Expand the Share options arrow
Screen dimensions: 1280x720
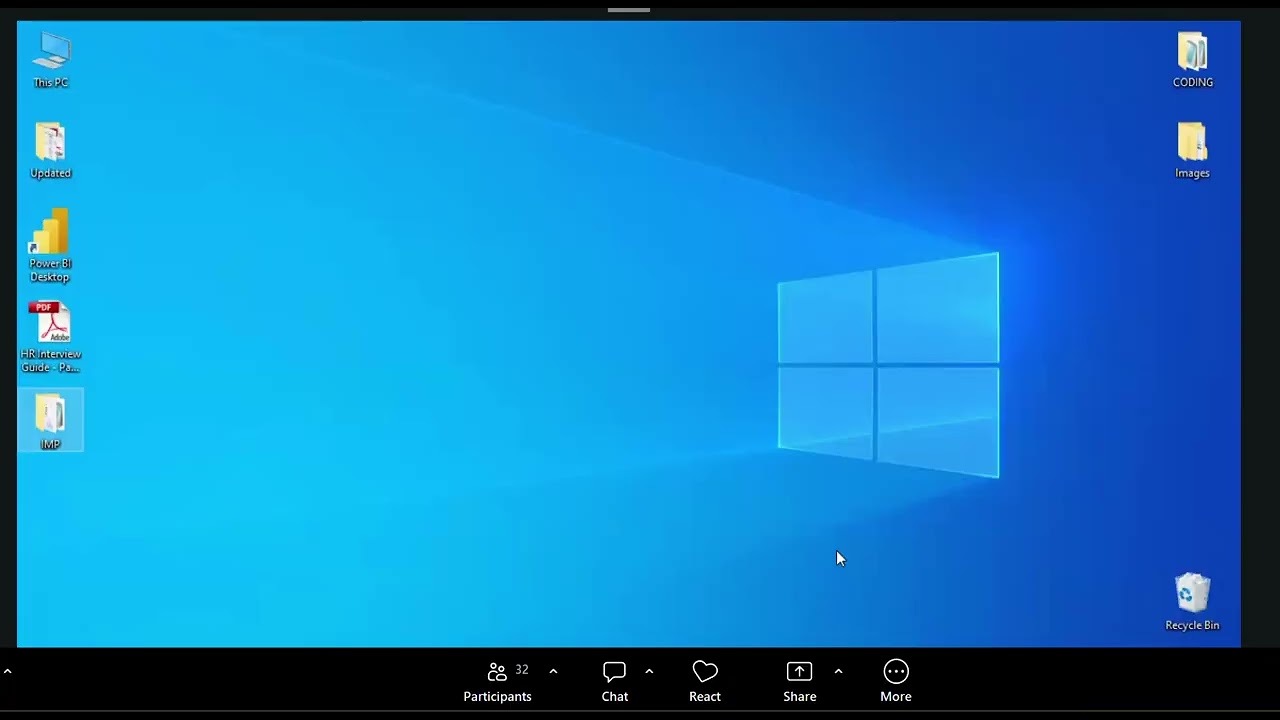(x=838, y=671)
